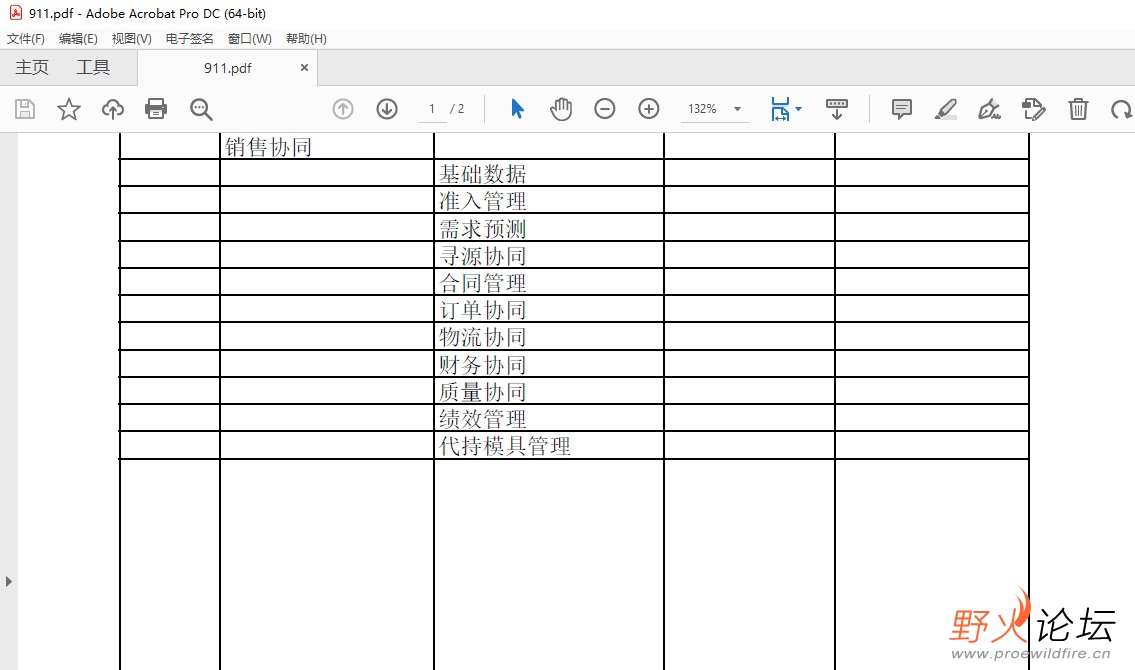Add to favorites with the star icon

(x=68, y=109)
